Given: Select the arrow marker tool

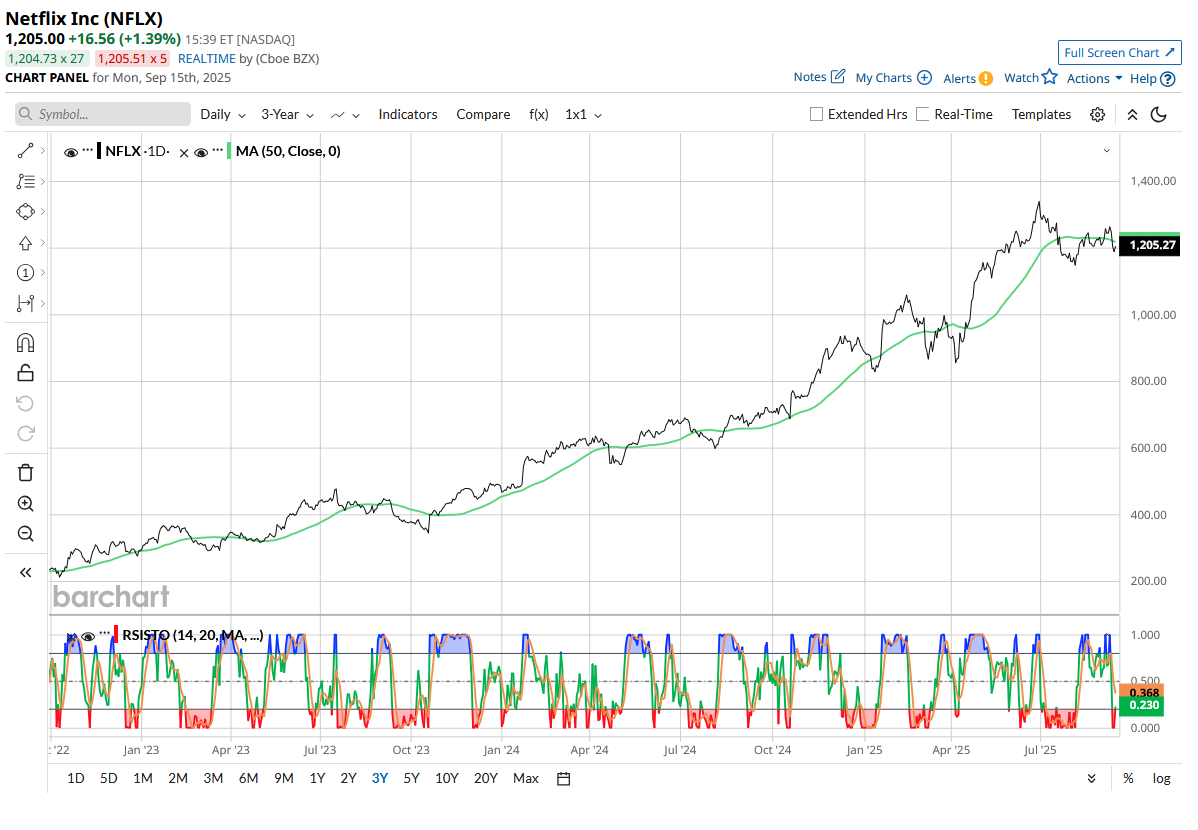Looking at the screenshot, I should tap(25, 243).
